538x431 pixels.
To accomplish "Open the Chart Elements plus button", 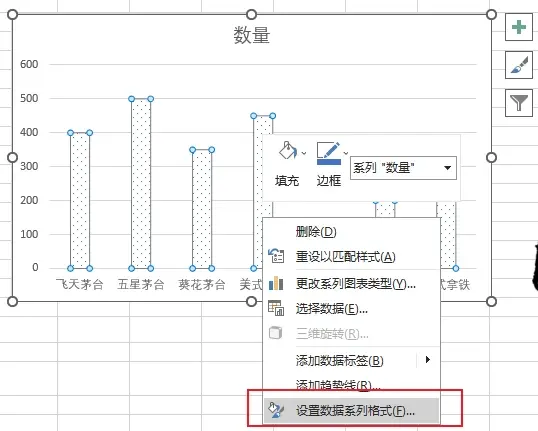I will tap(518, 27).
